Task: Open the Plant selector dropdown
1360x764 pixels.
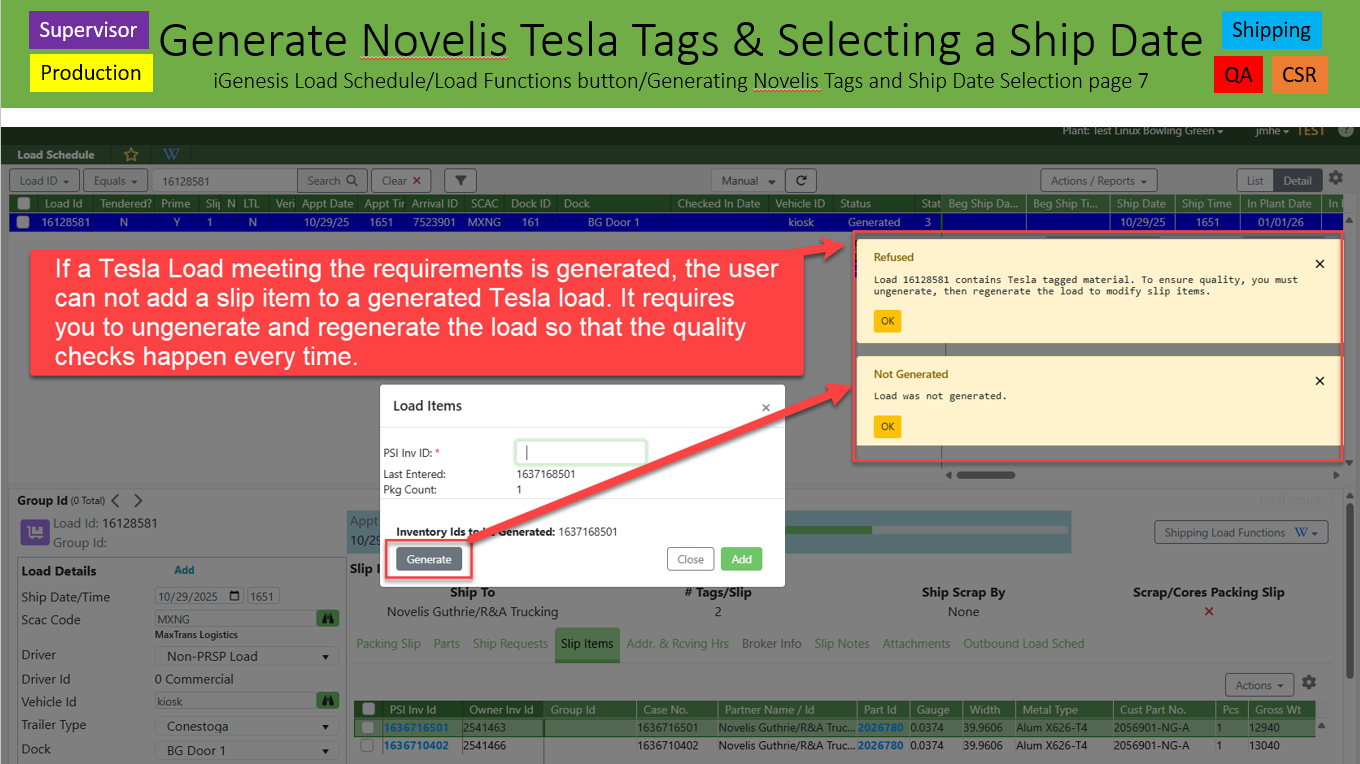Action: click(1144, 131)
